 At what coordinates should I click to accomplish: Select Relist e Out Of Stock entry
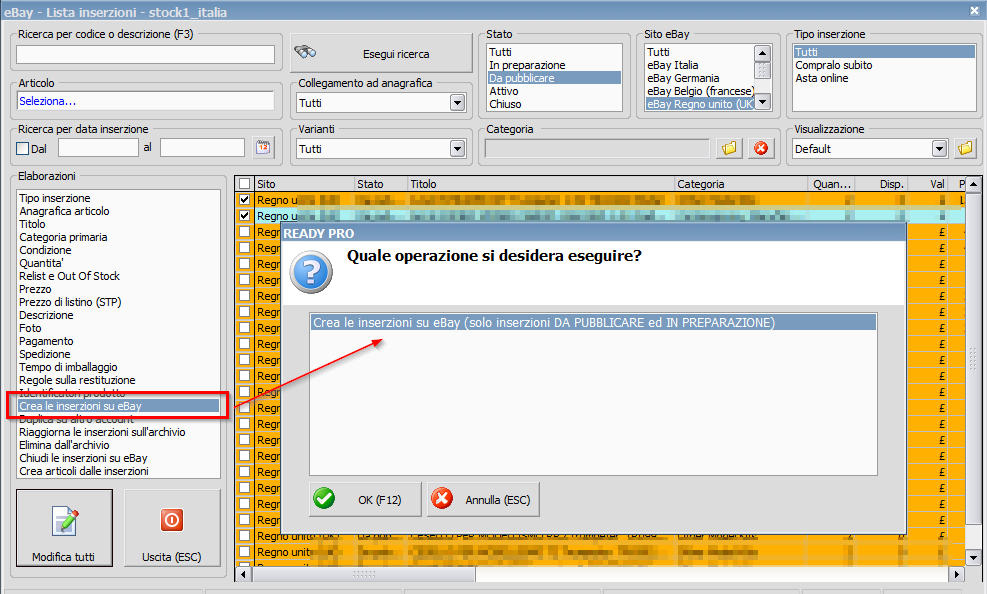click(69, 276)
